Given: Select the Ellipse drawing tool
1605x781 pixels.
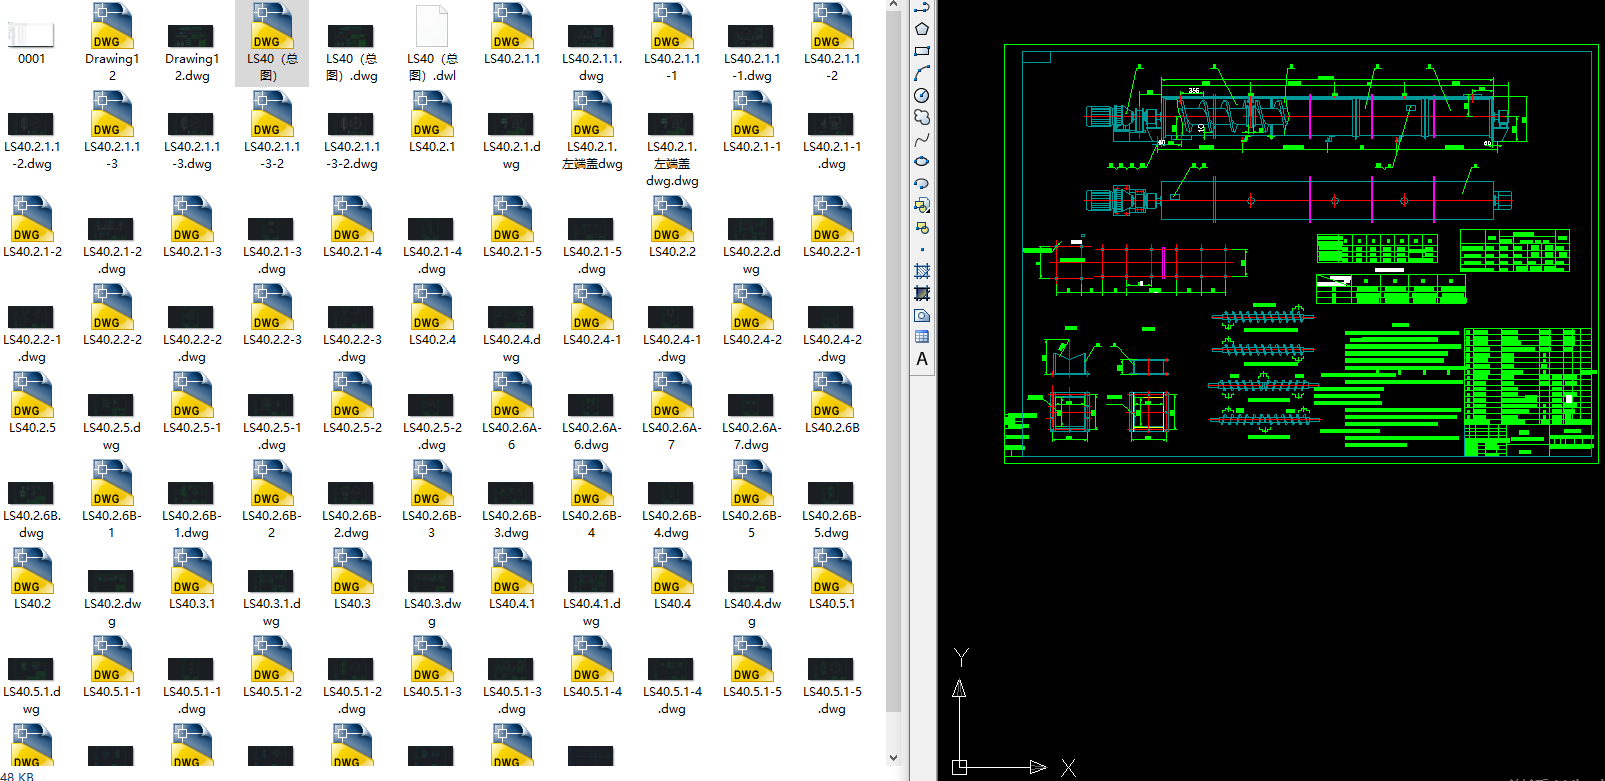Looking at the screenshot, I should 922,161.
